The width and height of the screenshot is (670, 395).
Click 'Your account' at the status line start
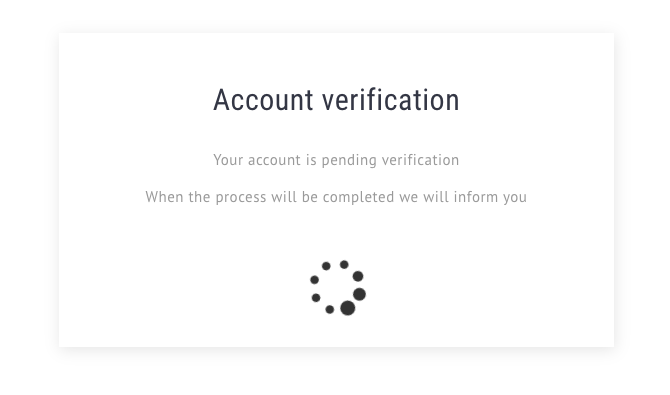coord(257,160)
